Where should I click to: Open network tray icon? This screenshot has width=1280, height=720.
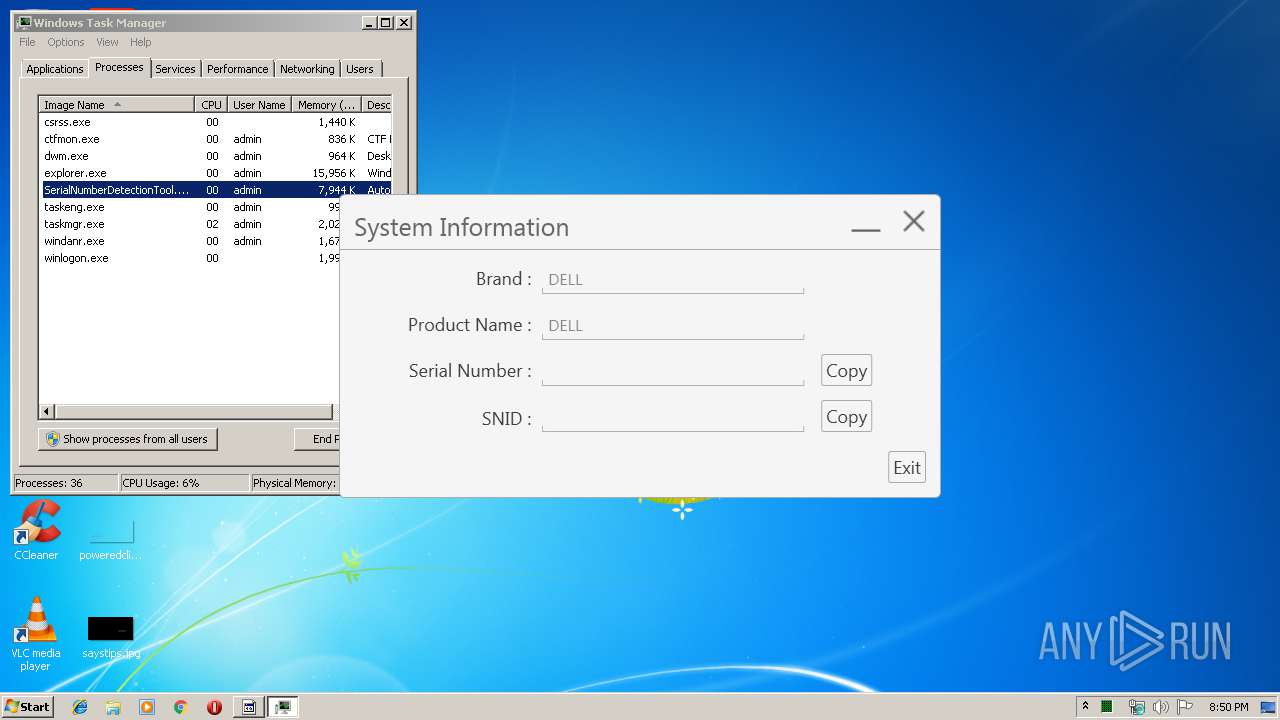coord(1136,707)
